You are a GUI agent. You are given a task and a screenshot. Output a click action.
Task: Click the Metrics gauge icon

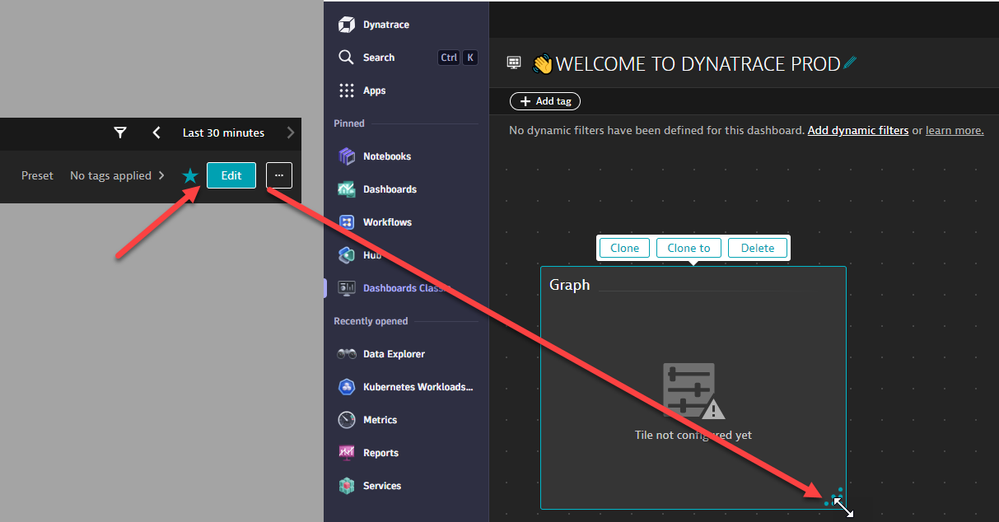tap(347, 419)
